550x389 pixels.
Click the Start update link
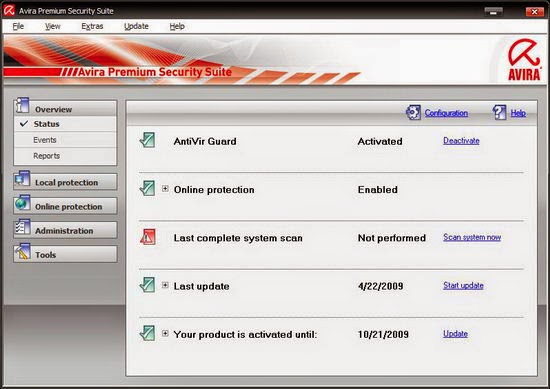[x=463, y=286]
